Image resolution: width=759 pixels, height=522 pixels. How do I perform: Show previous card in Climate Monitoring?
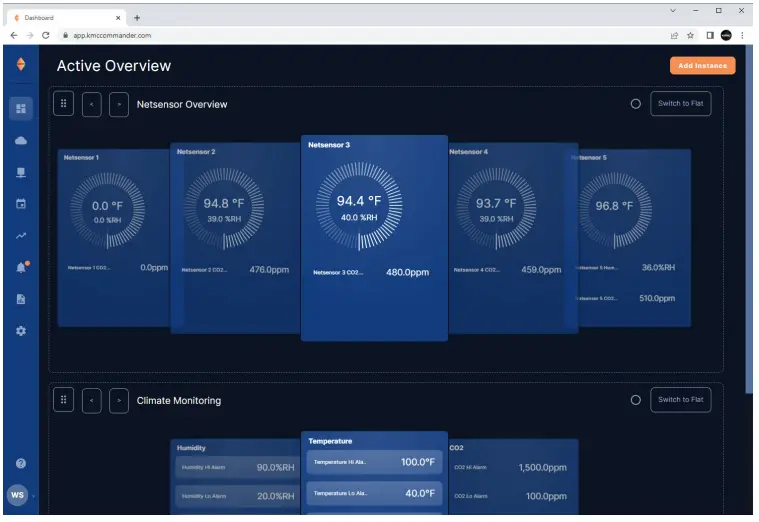coord(91,400)
